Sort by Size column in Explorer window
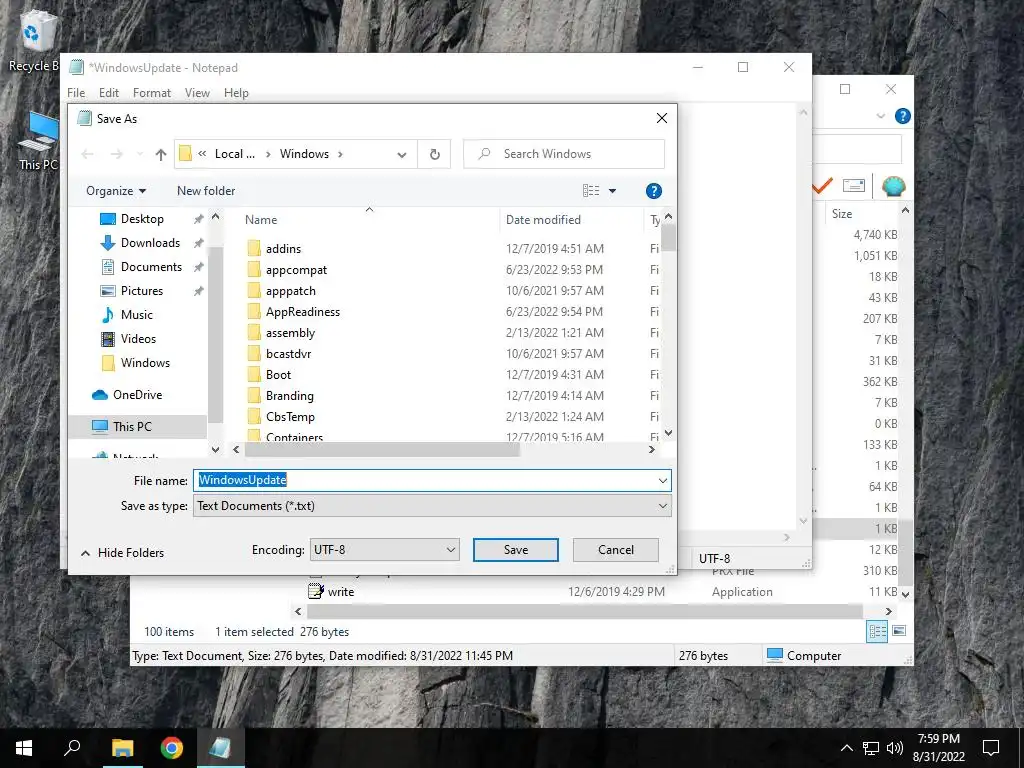The height and width of the screenshot is (768, 1024). tap(842, 214)
